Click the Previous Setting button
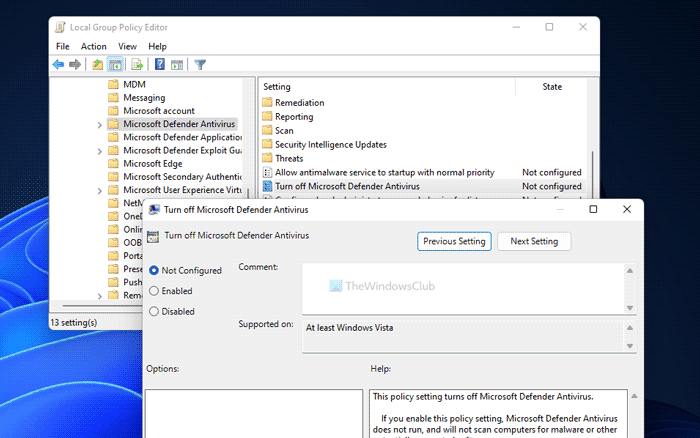700x438 pixels. pyautogui.click(x=454, y=241)
